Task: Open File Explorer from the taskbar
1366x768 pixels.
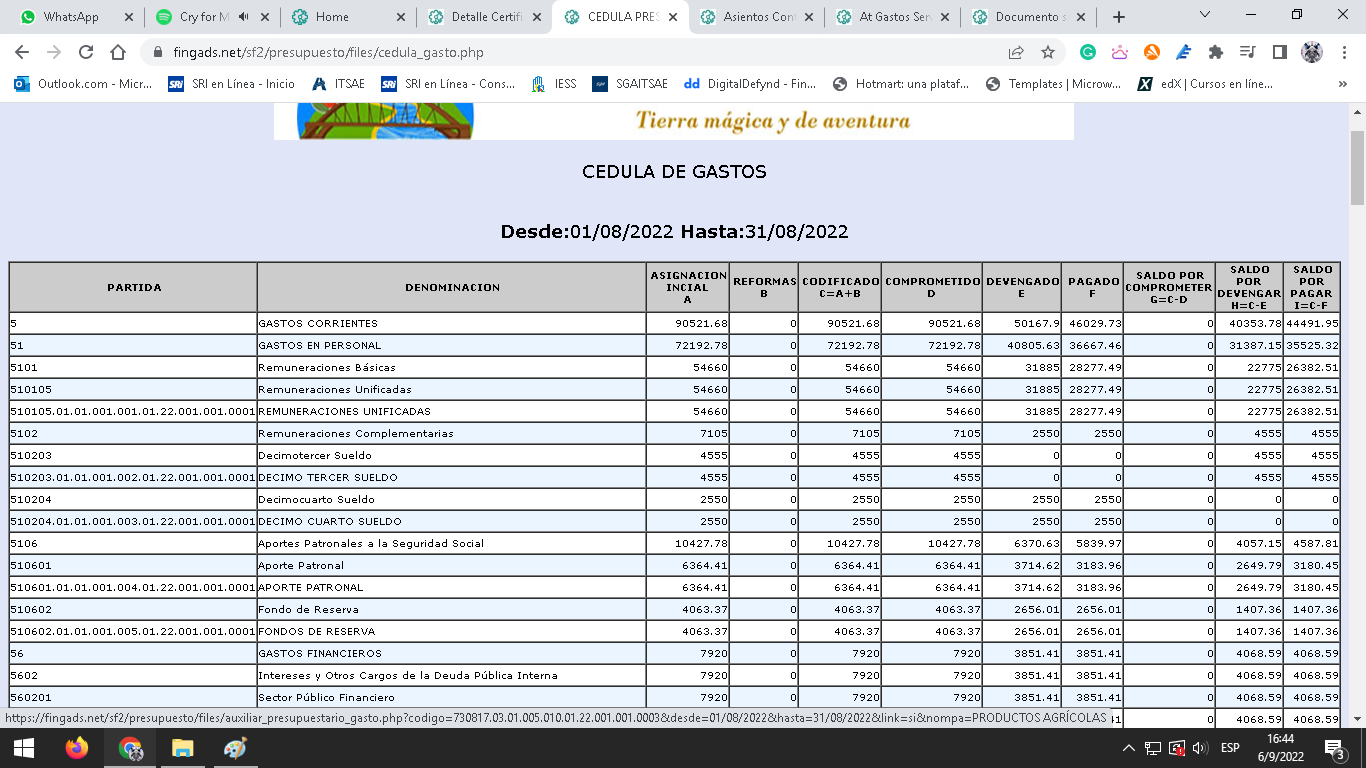Action: [x=182, y=748]
